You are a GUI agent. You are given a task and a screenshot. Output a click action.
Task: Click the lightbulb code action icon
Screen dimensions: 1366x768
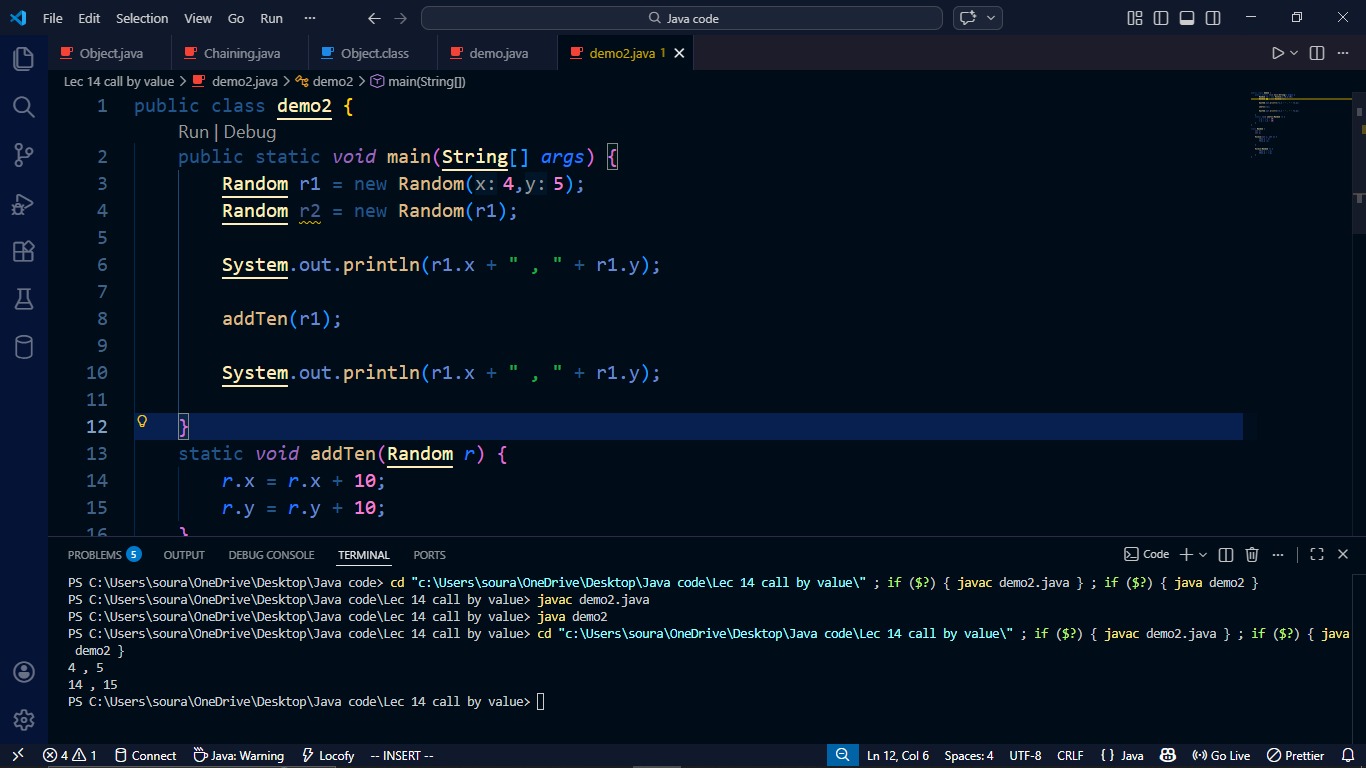point(142,422)
